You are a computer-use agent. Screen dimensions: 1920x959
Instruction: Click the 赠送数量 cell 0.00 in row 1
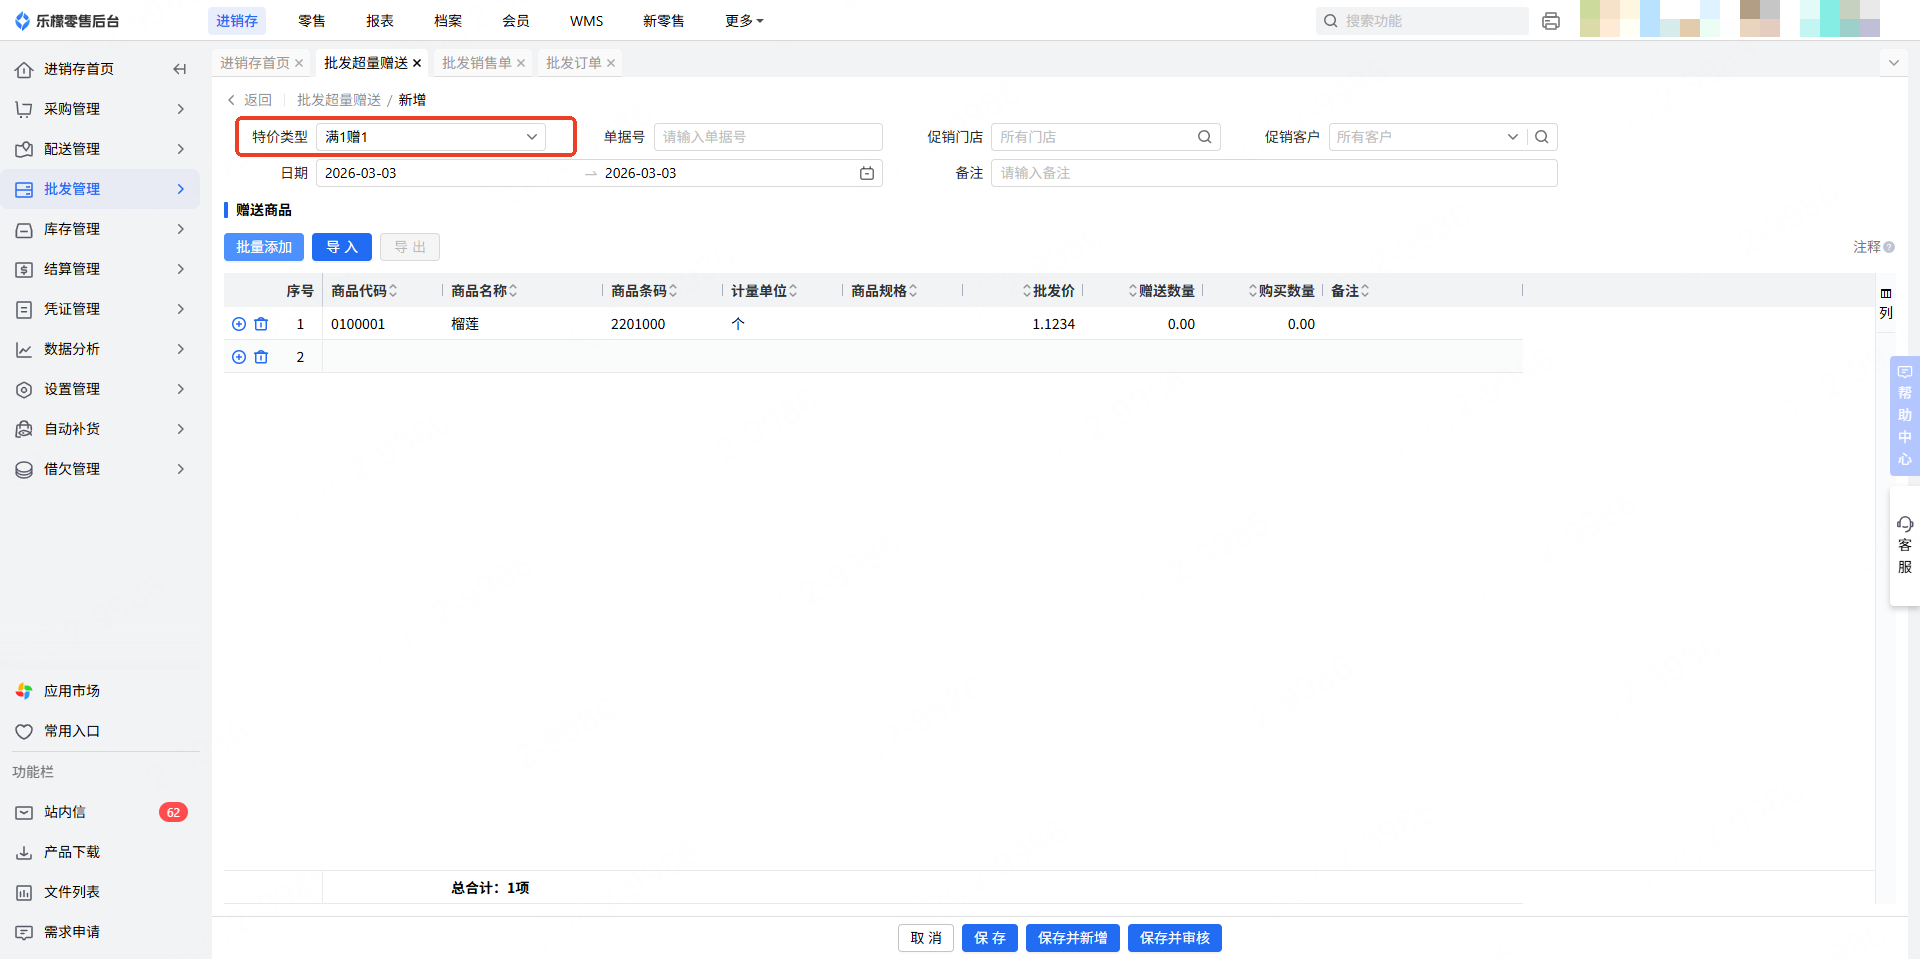[1181, 324]
